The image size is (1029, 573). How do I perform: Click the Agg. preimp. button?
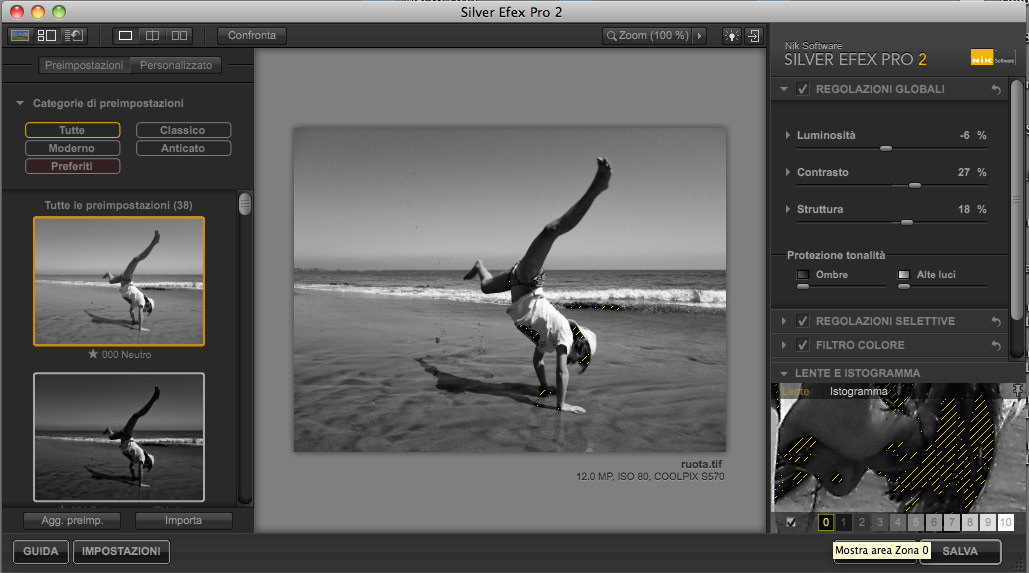point(72,520)
